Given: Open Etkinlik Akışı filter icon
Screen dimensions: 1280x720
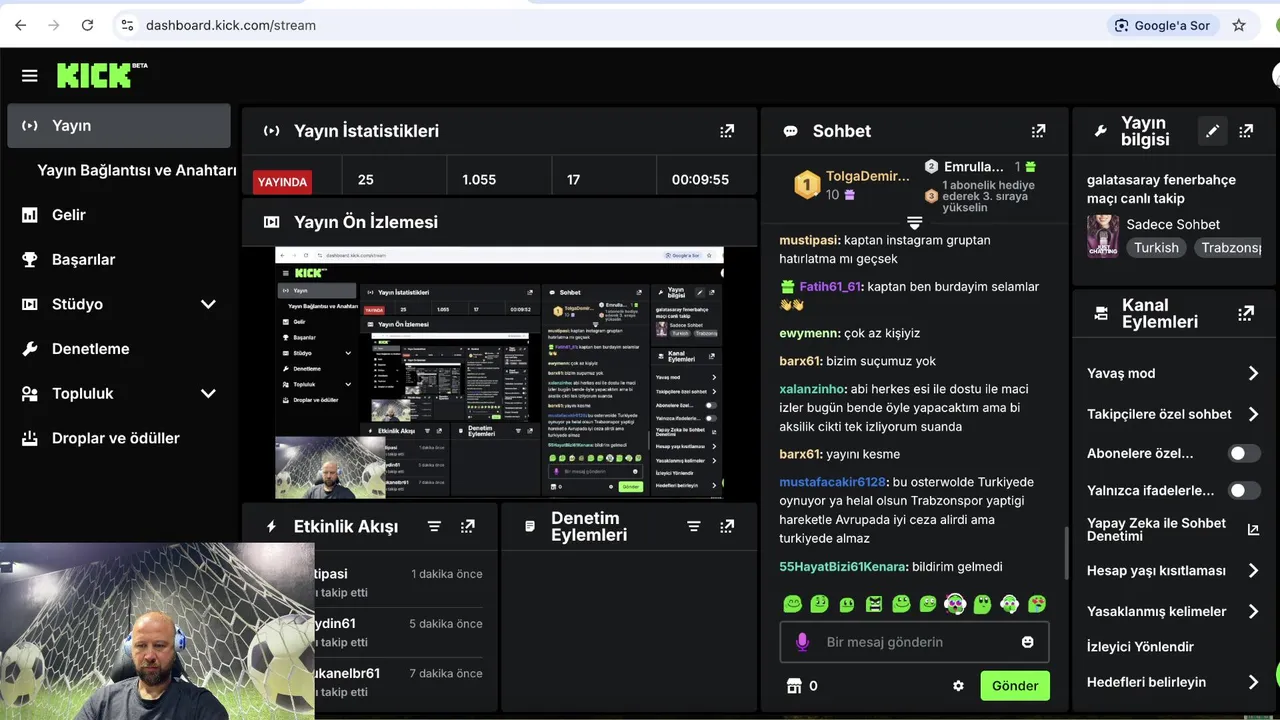Looking at the screenshot, I should click(x=434, y=526).
